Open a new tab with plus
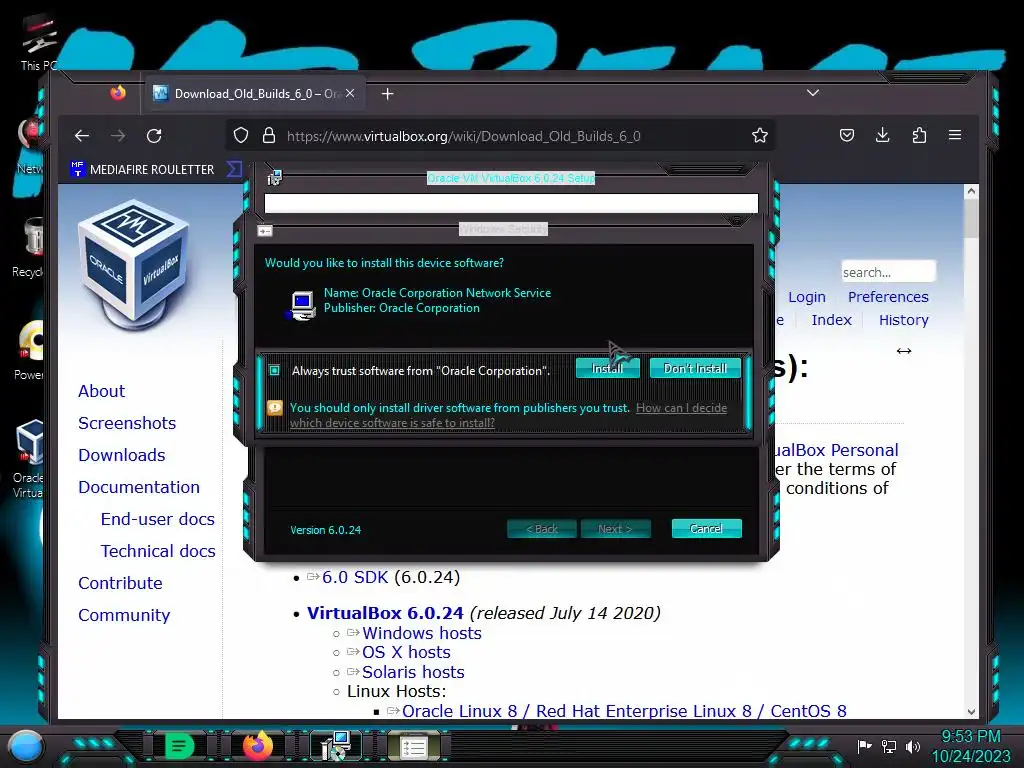This screenshot has width=1024, height=768. [x=387, y=94]
